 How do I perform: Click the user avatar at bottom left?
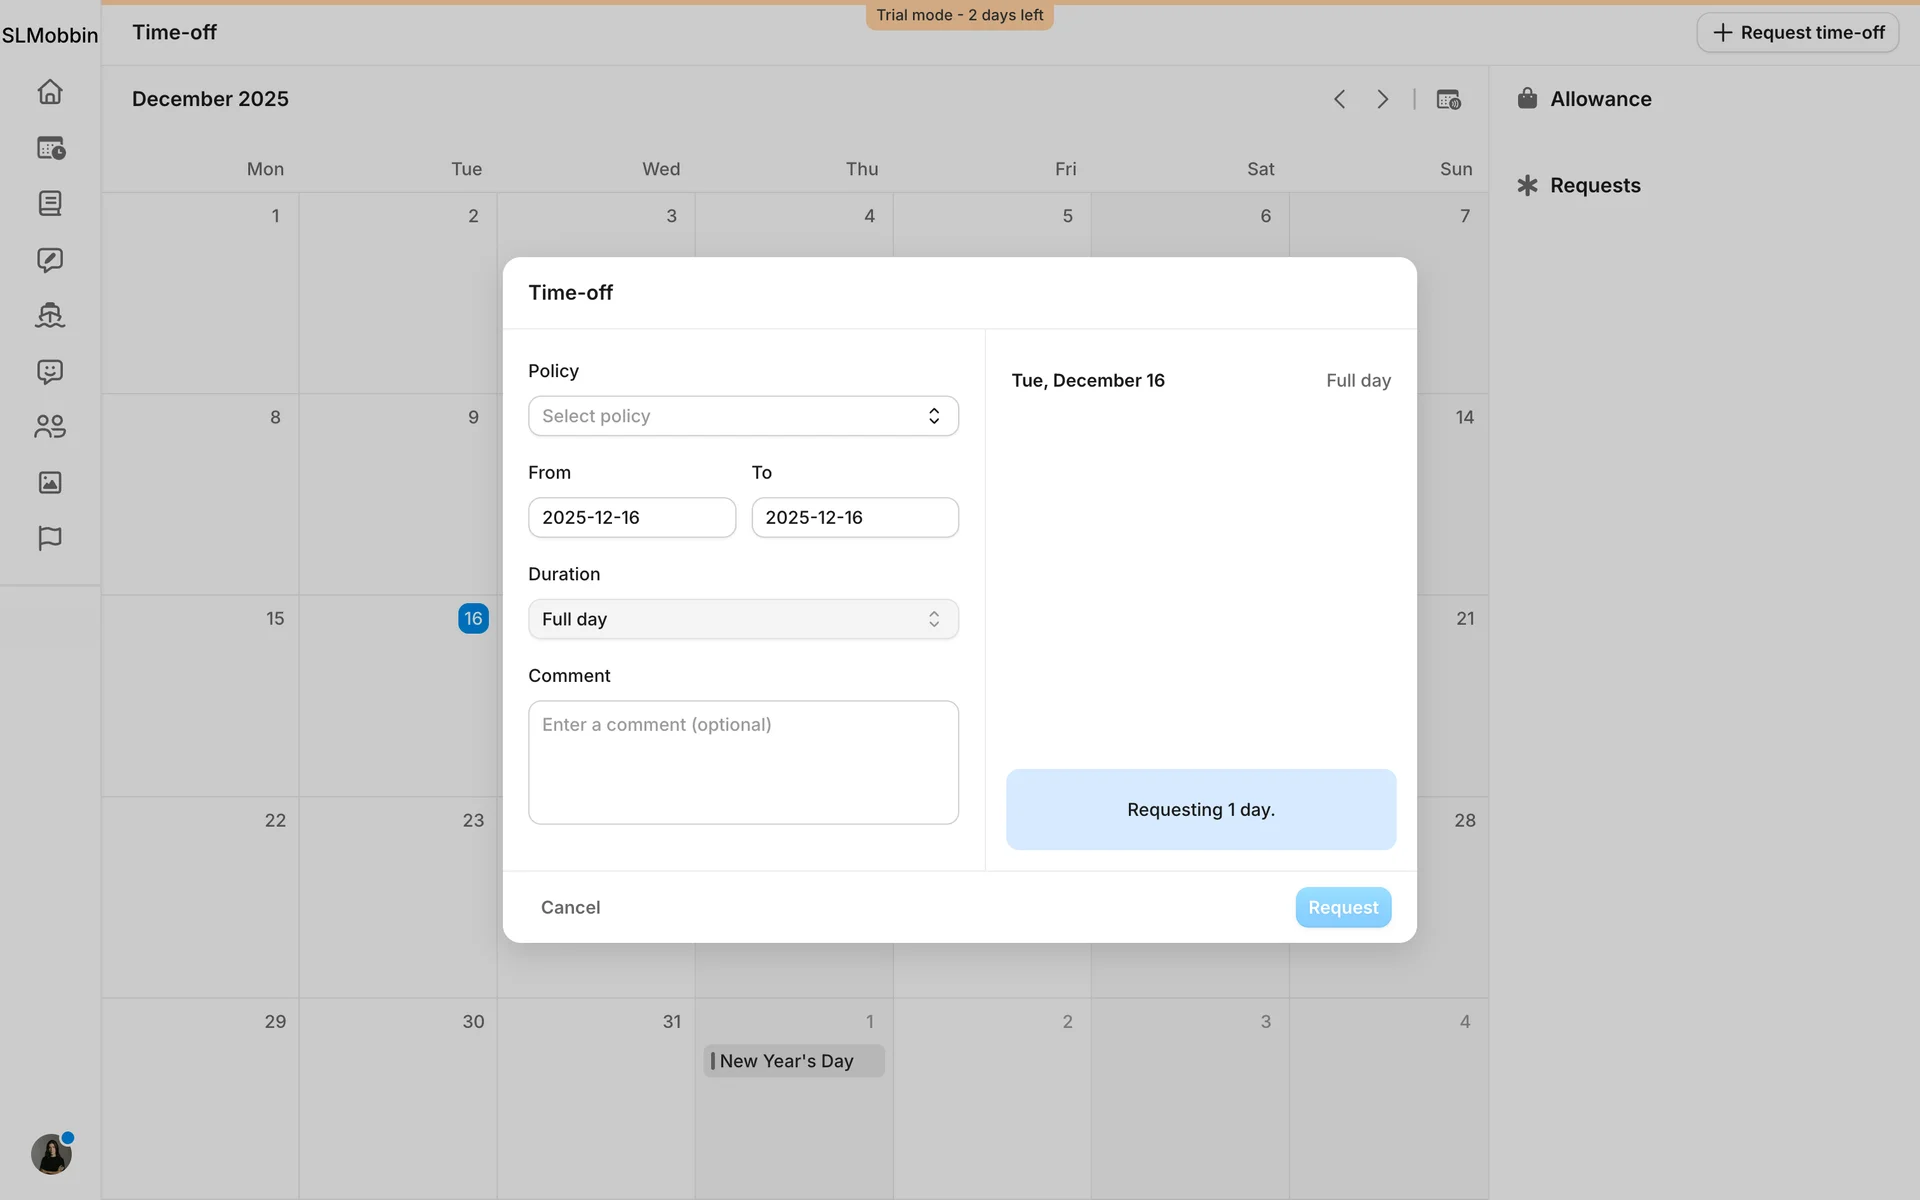pyautogui.click(x=51, y=1154)
